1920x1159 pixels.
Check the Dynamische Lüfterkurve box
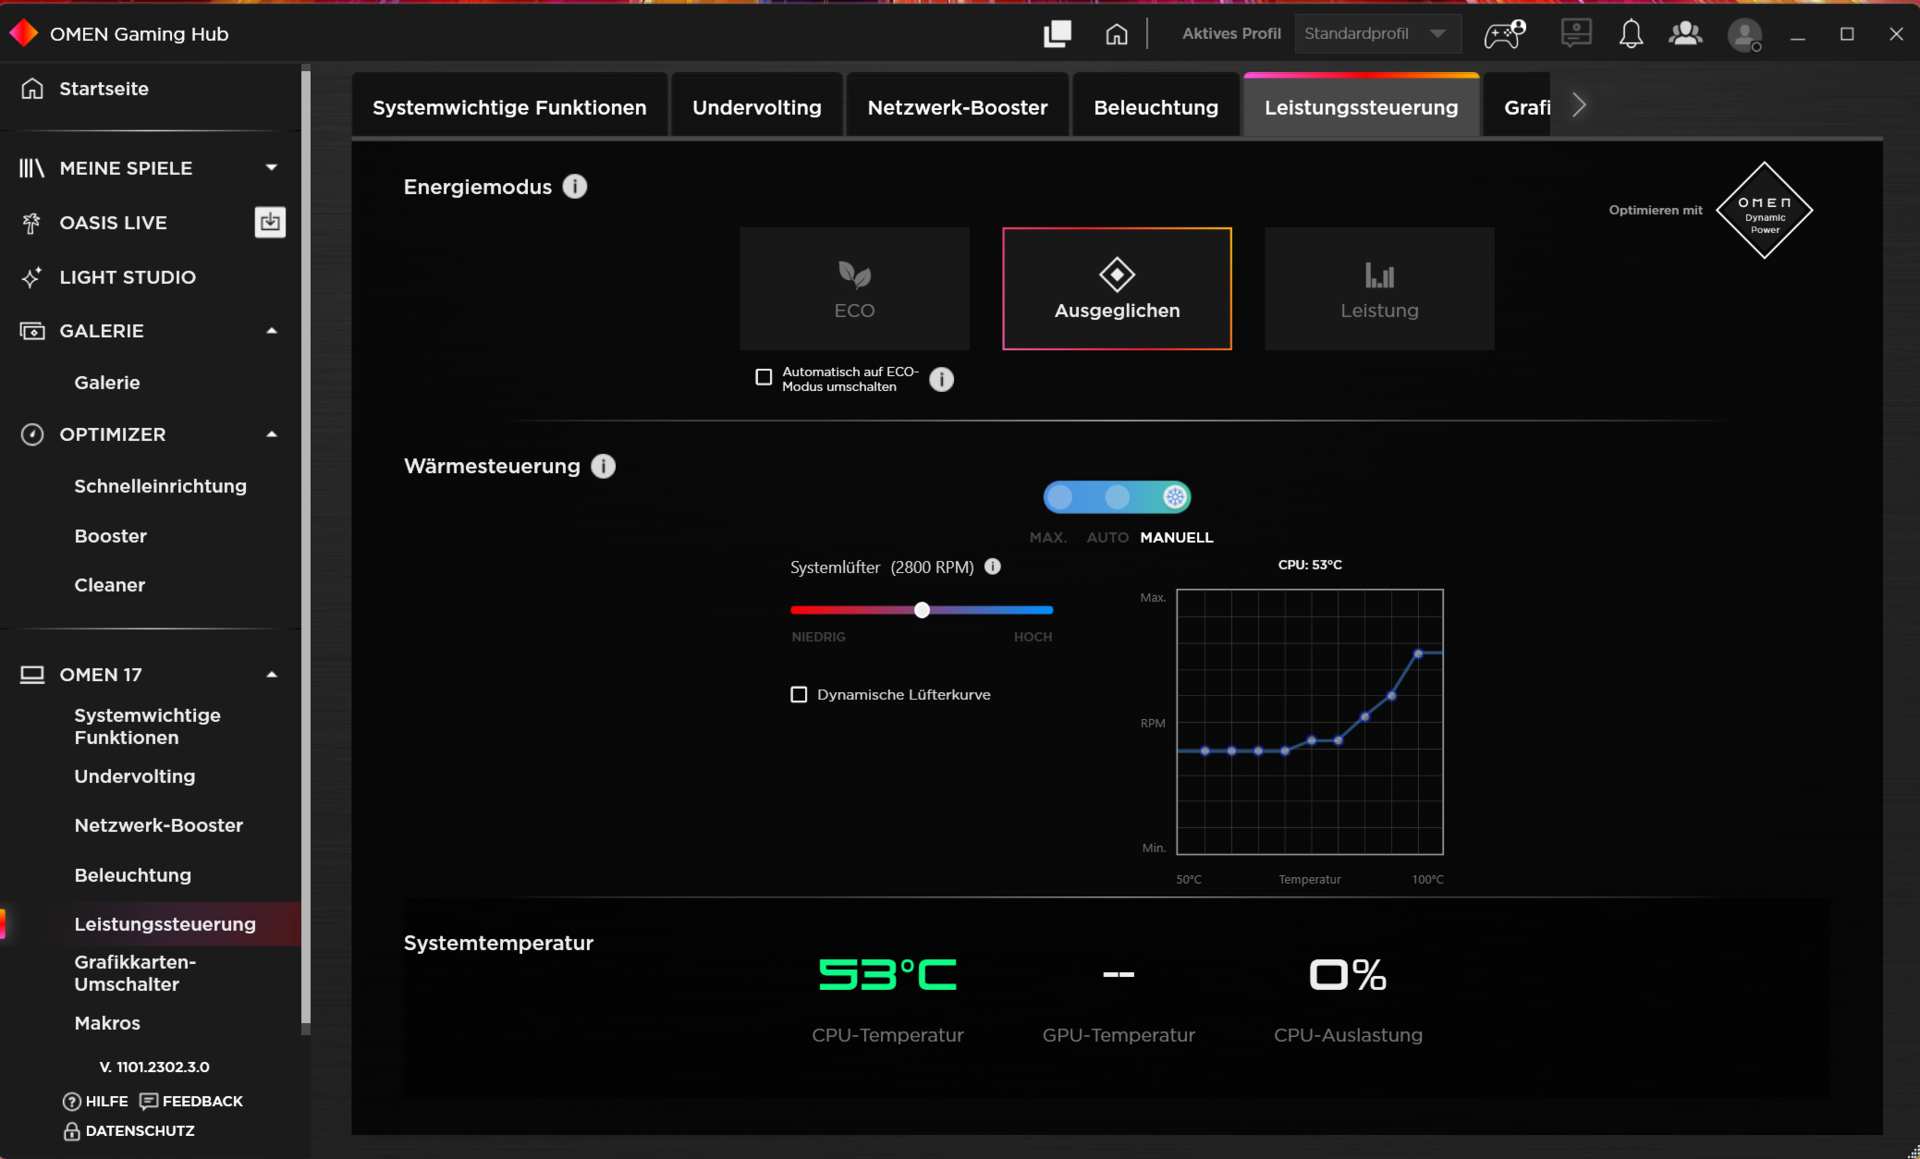click(x=799, y=694)
